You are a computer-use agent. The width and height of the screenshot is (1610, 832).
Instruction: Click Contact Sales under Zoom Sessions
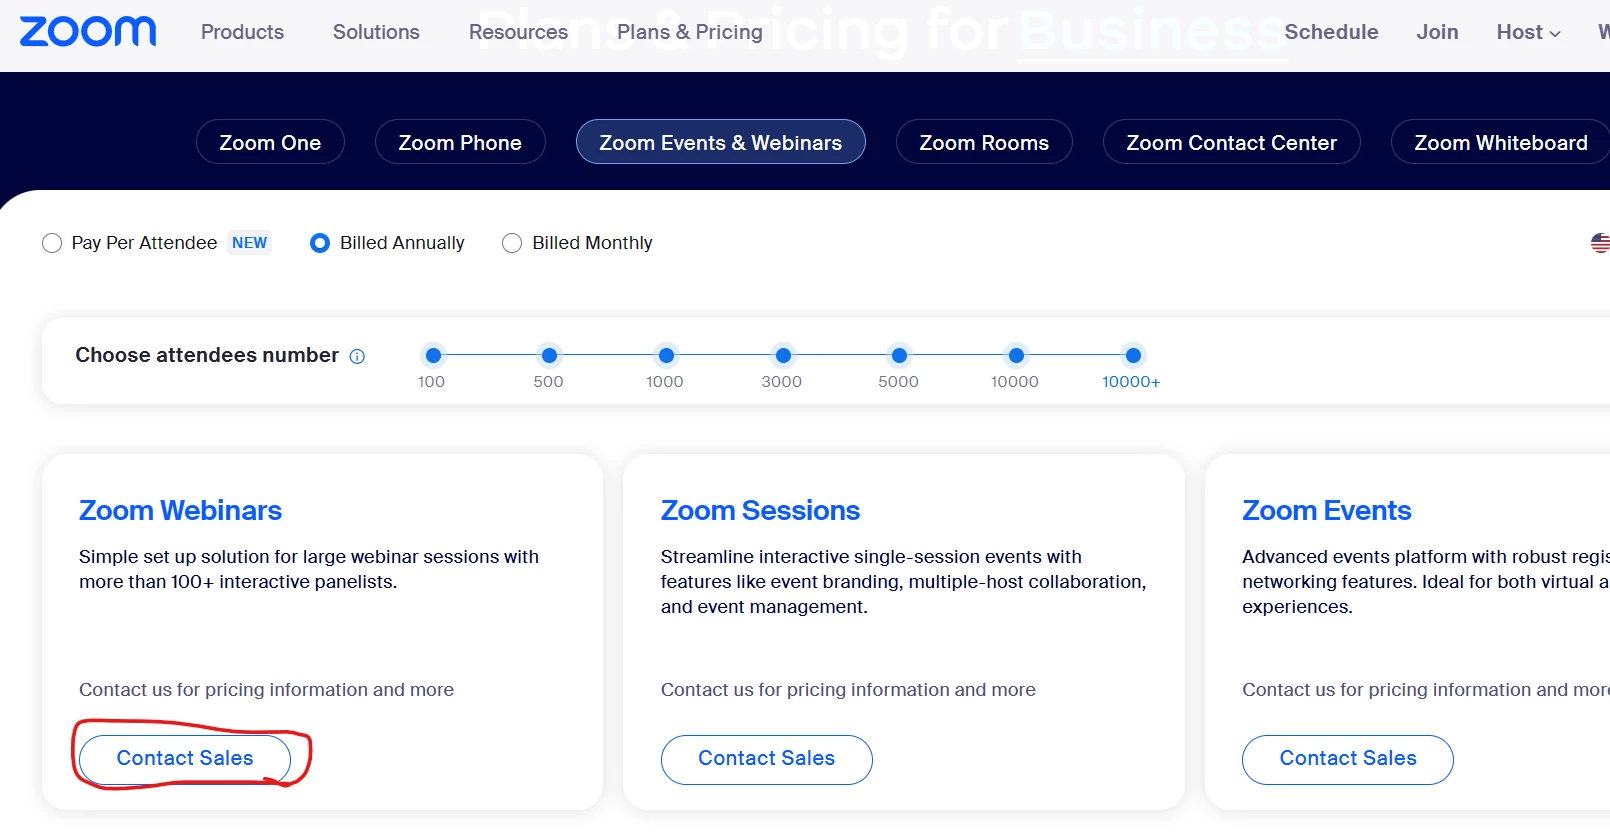pos(767,759)
